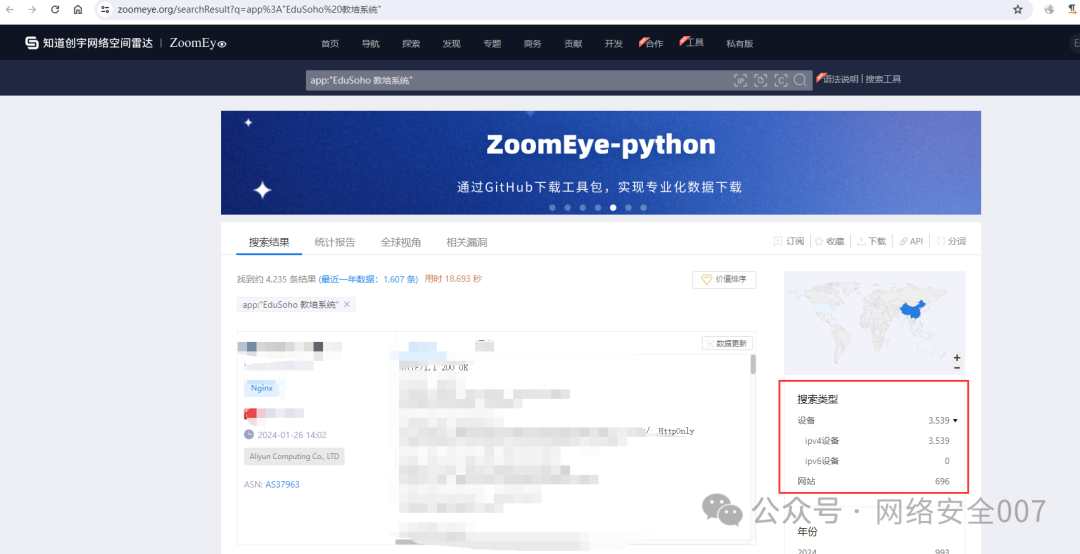Click the 设备 search type row
This screenshot has width=1080, height=554.
(x=873, y=420)
